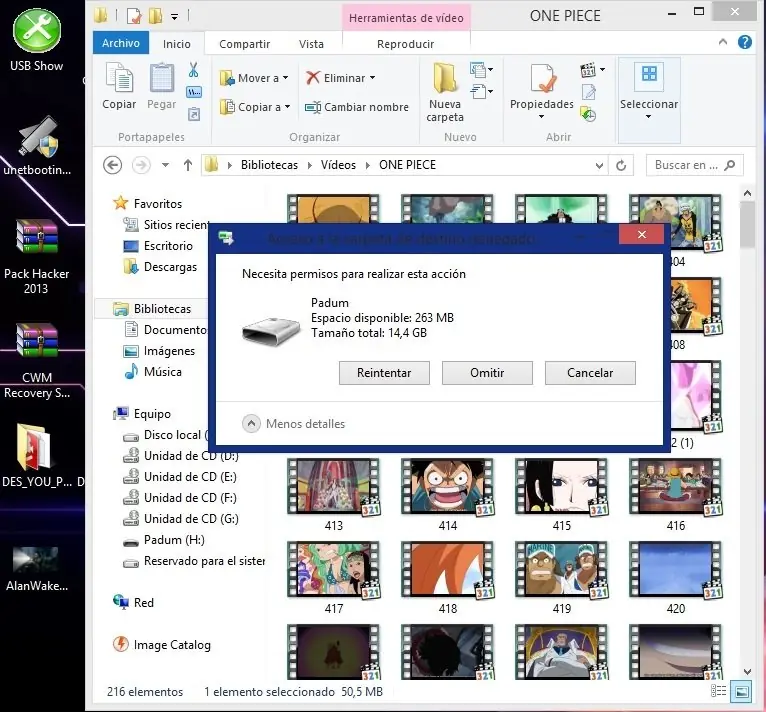Expand the Propiedades dropdown arrow

click(541, 116)
